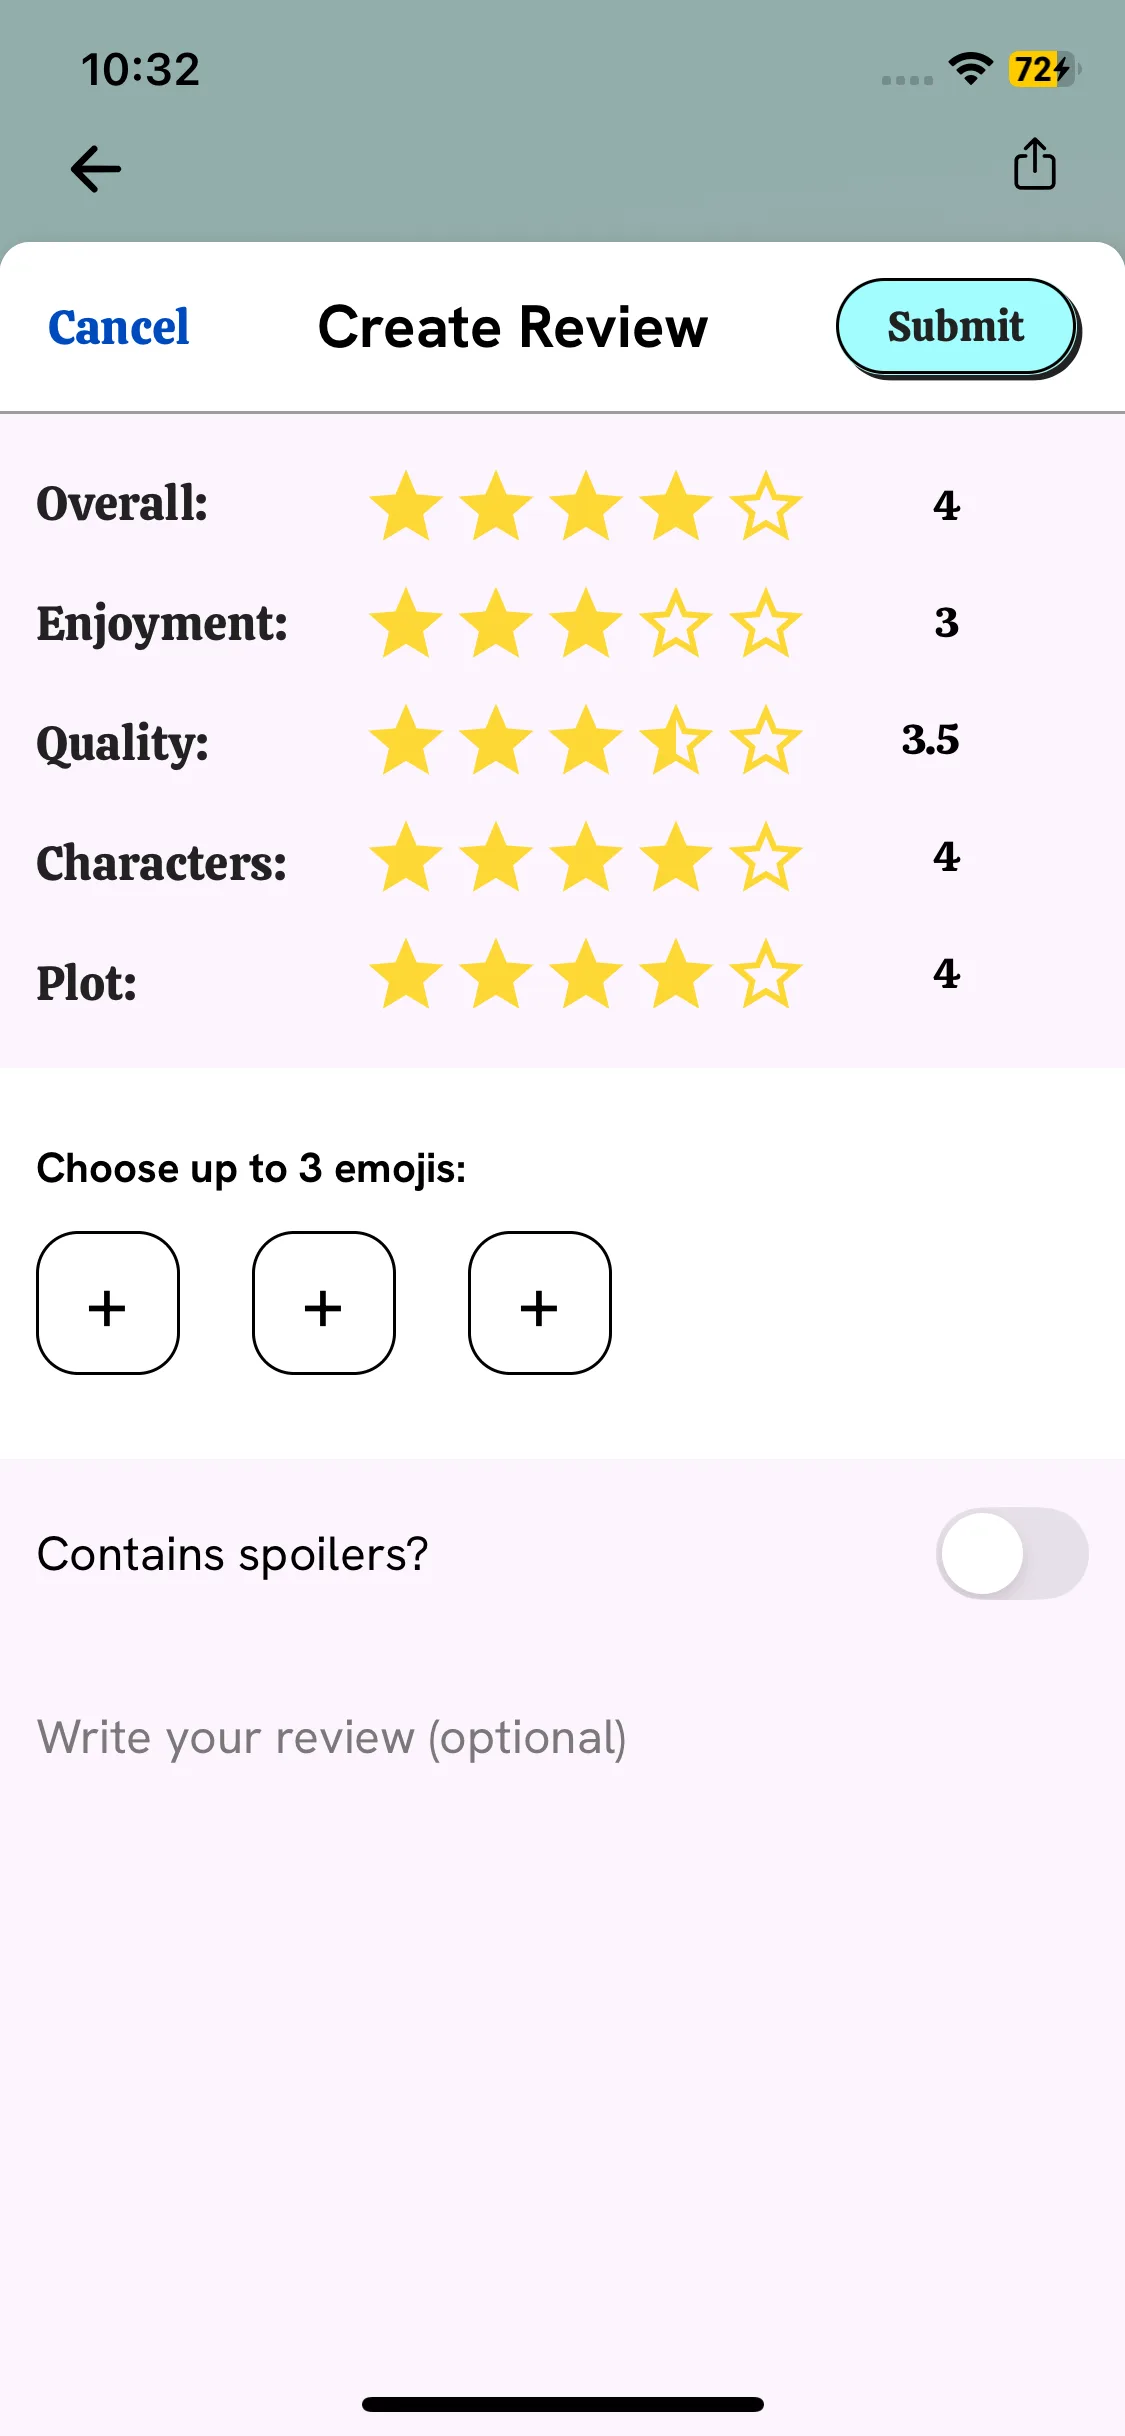This screenshot has width=1125, height=2436.
Task: Set Plot rating to three stars
Action: click(586, 975)
